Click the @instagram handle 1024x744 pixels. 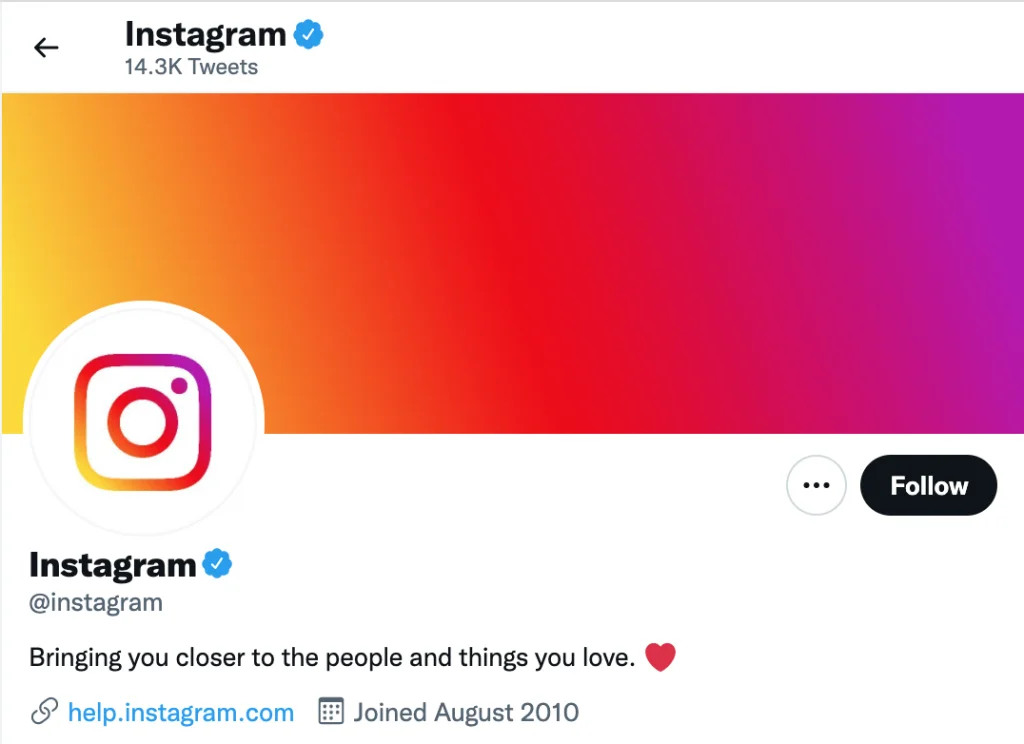tap(96, 602)
